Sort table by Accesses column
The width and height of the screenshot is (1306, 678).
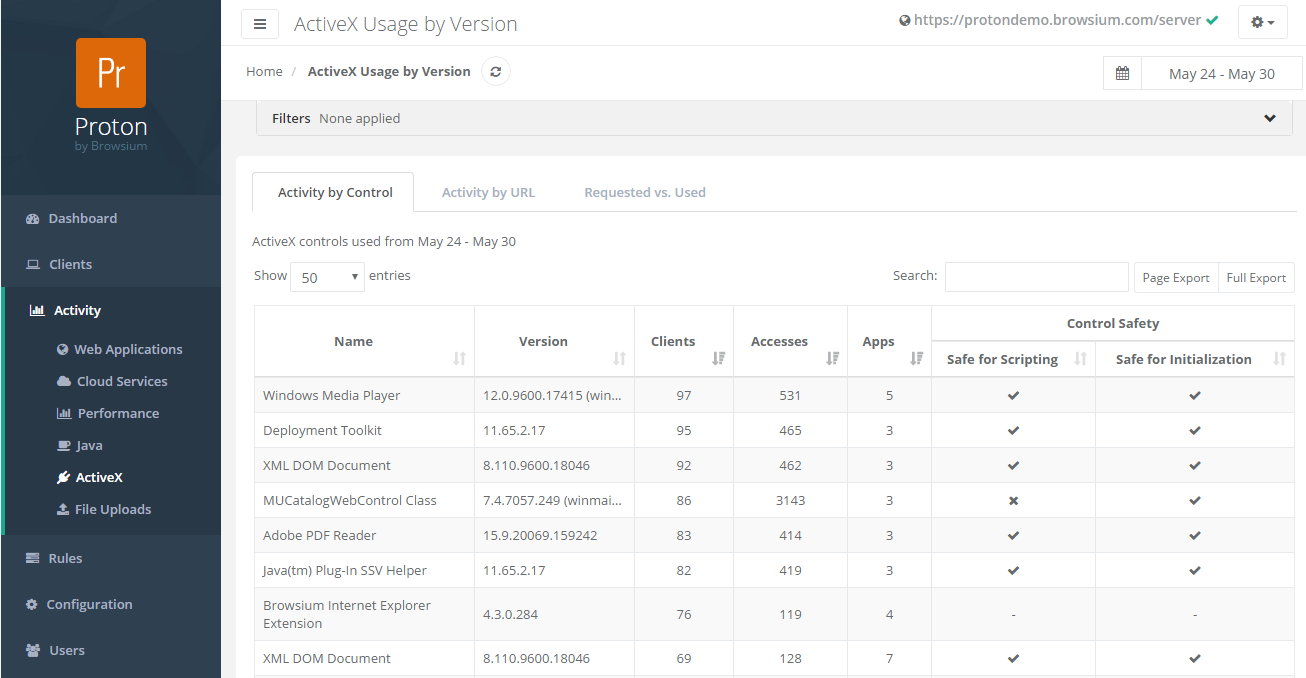[790, 342]
